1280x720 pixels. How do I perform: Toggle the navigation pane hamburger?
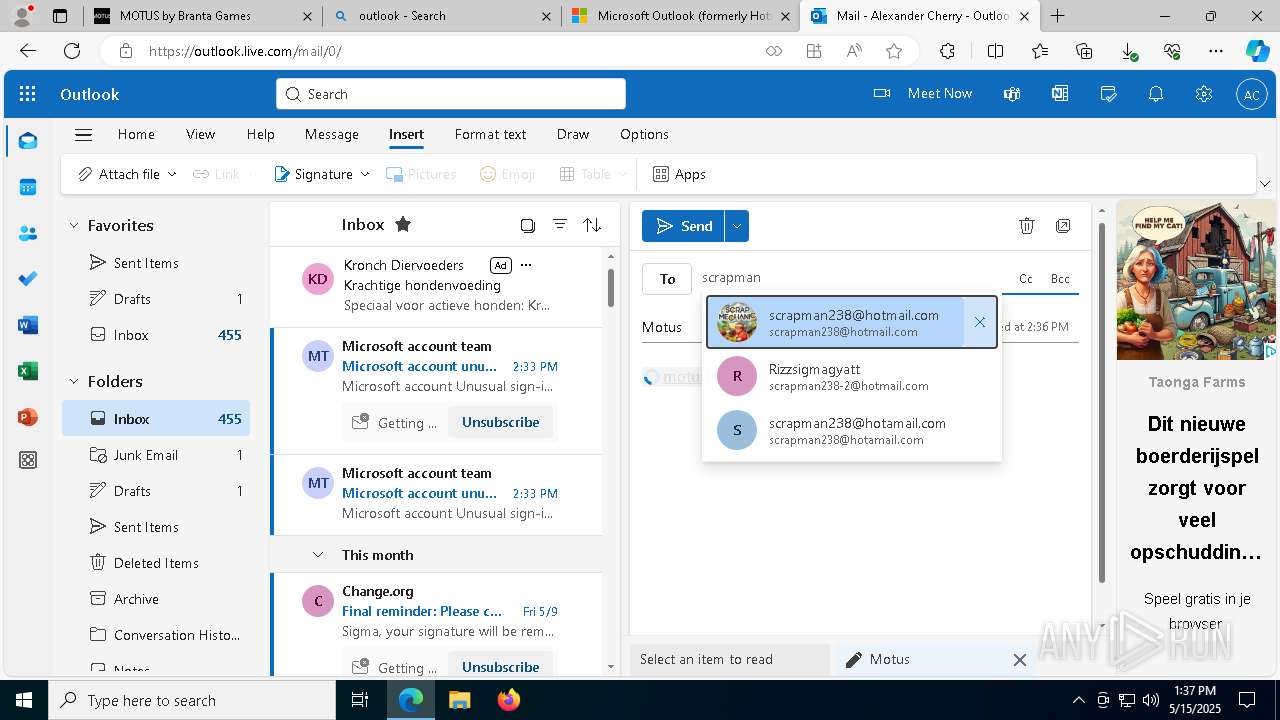84,134
